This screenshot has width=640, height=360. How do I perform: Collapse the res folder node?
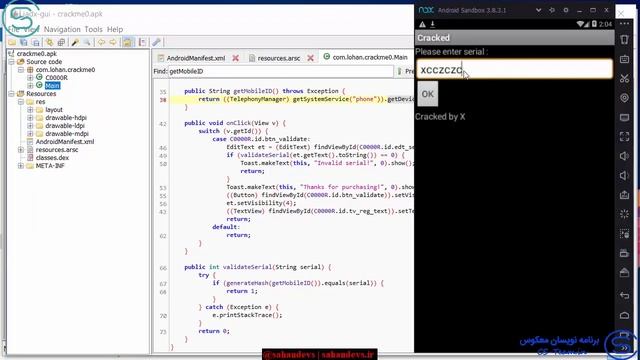coord(21,102)
